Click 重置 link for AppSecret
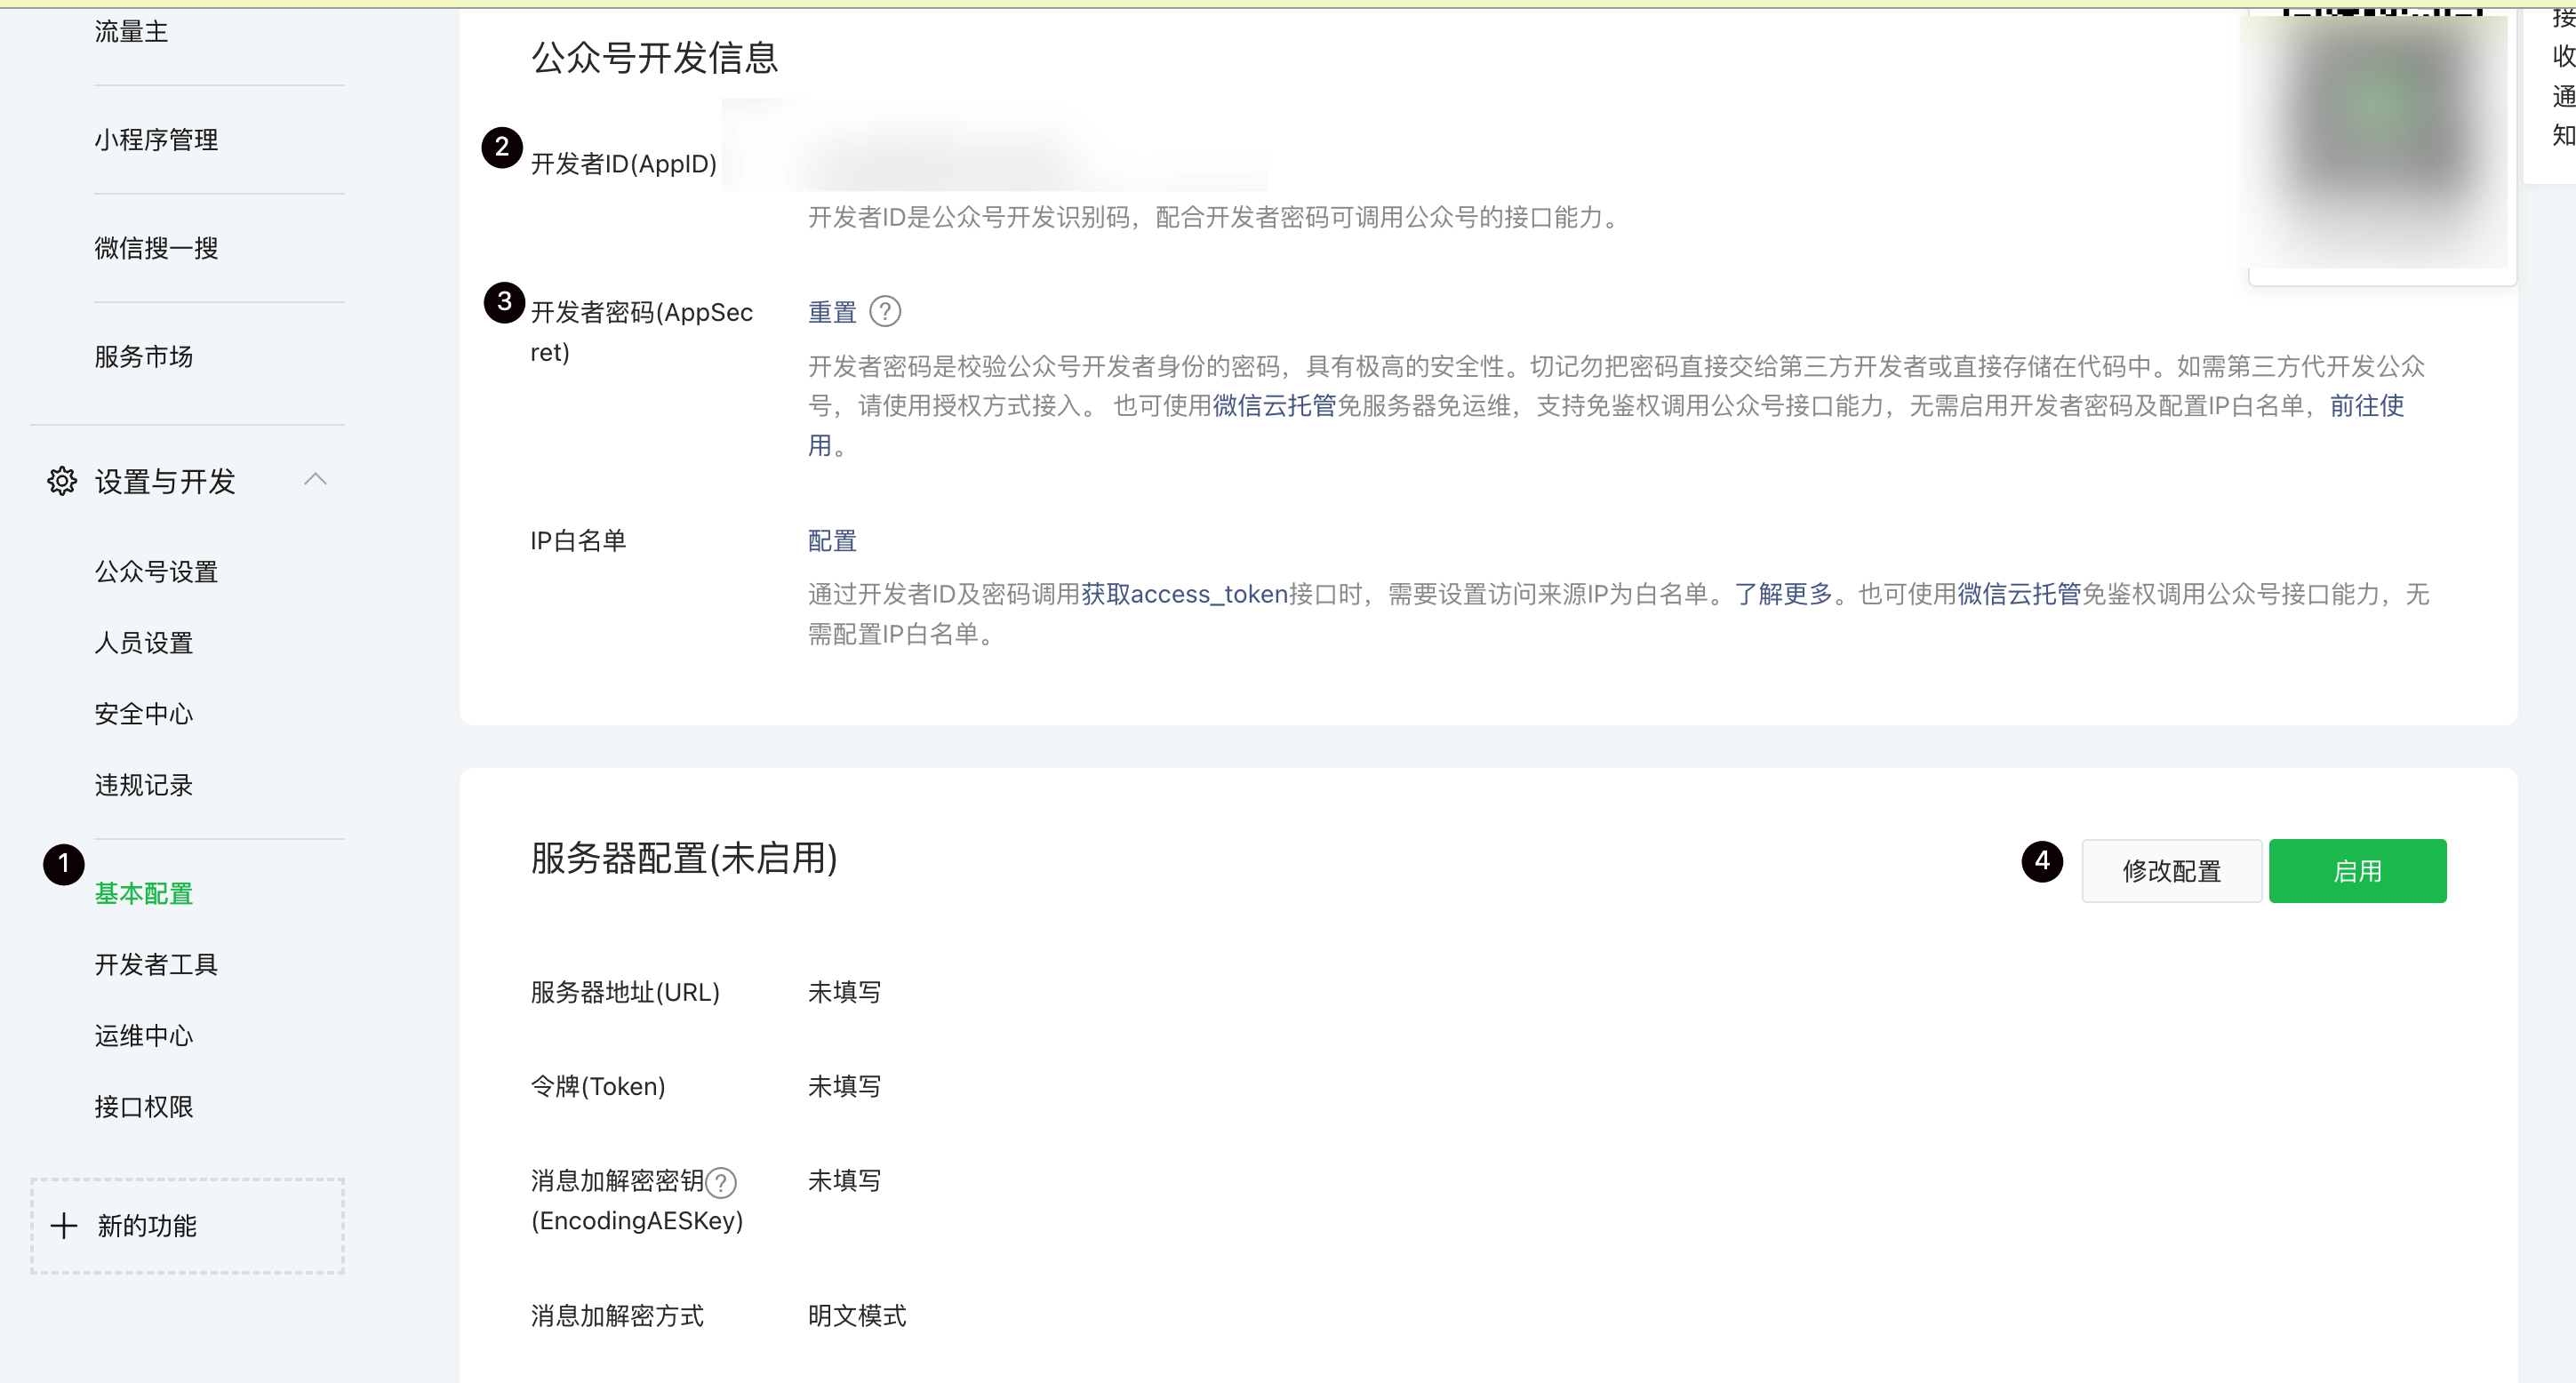Screen dimensions: 2576x1383 pos(832,312)
